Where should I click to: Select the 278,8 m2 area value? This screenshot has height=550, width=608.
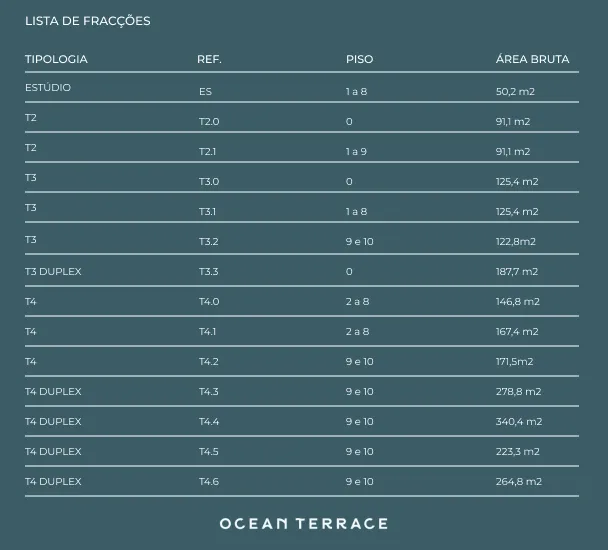pyautogui.click(x=518, y=391)
